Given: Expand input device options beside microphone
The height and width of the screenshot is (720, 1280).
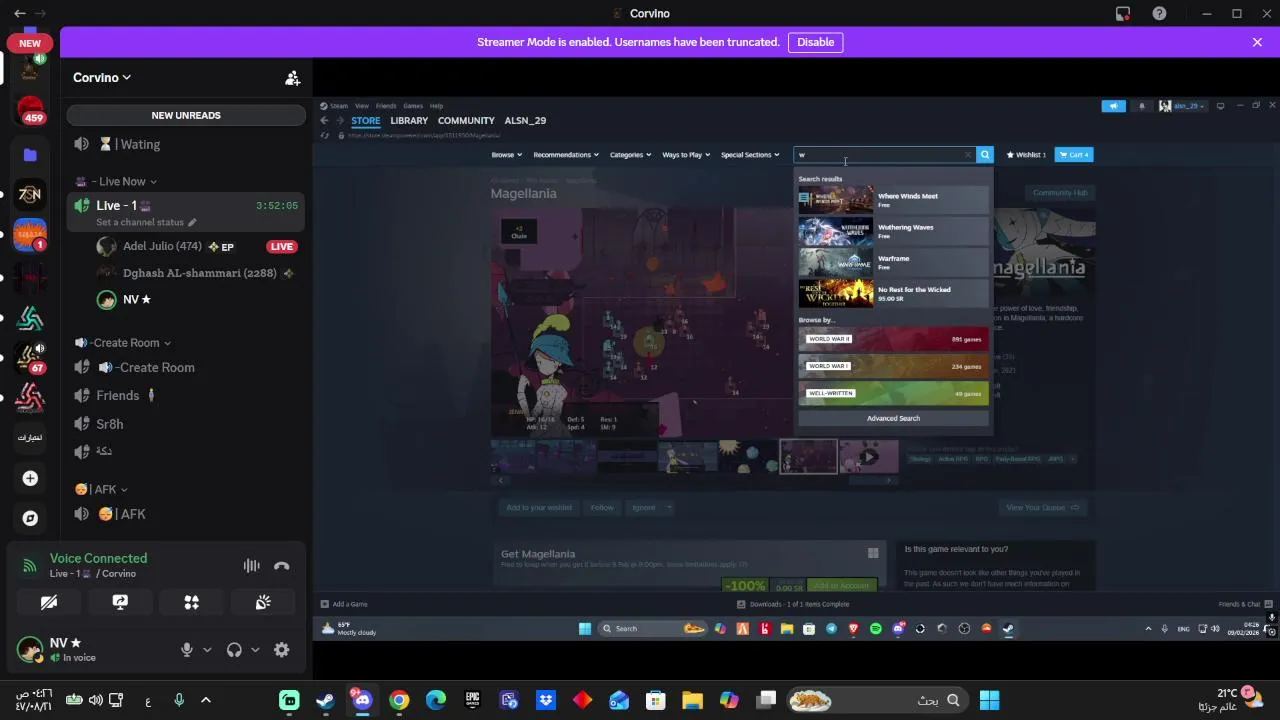Looking at the screenshot, I should tap(207, 649).
